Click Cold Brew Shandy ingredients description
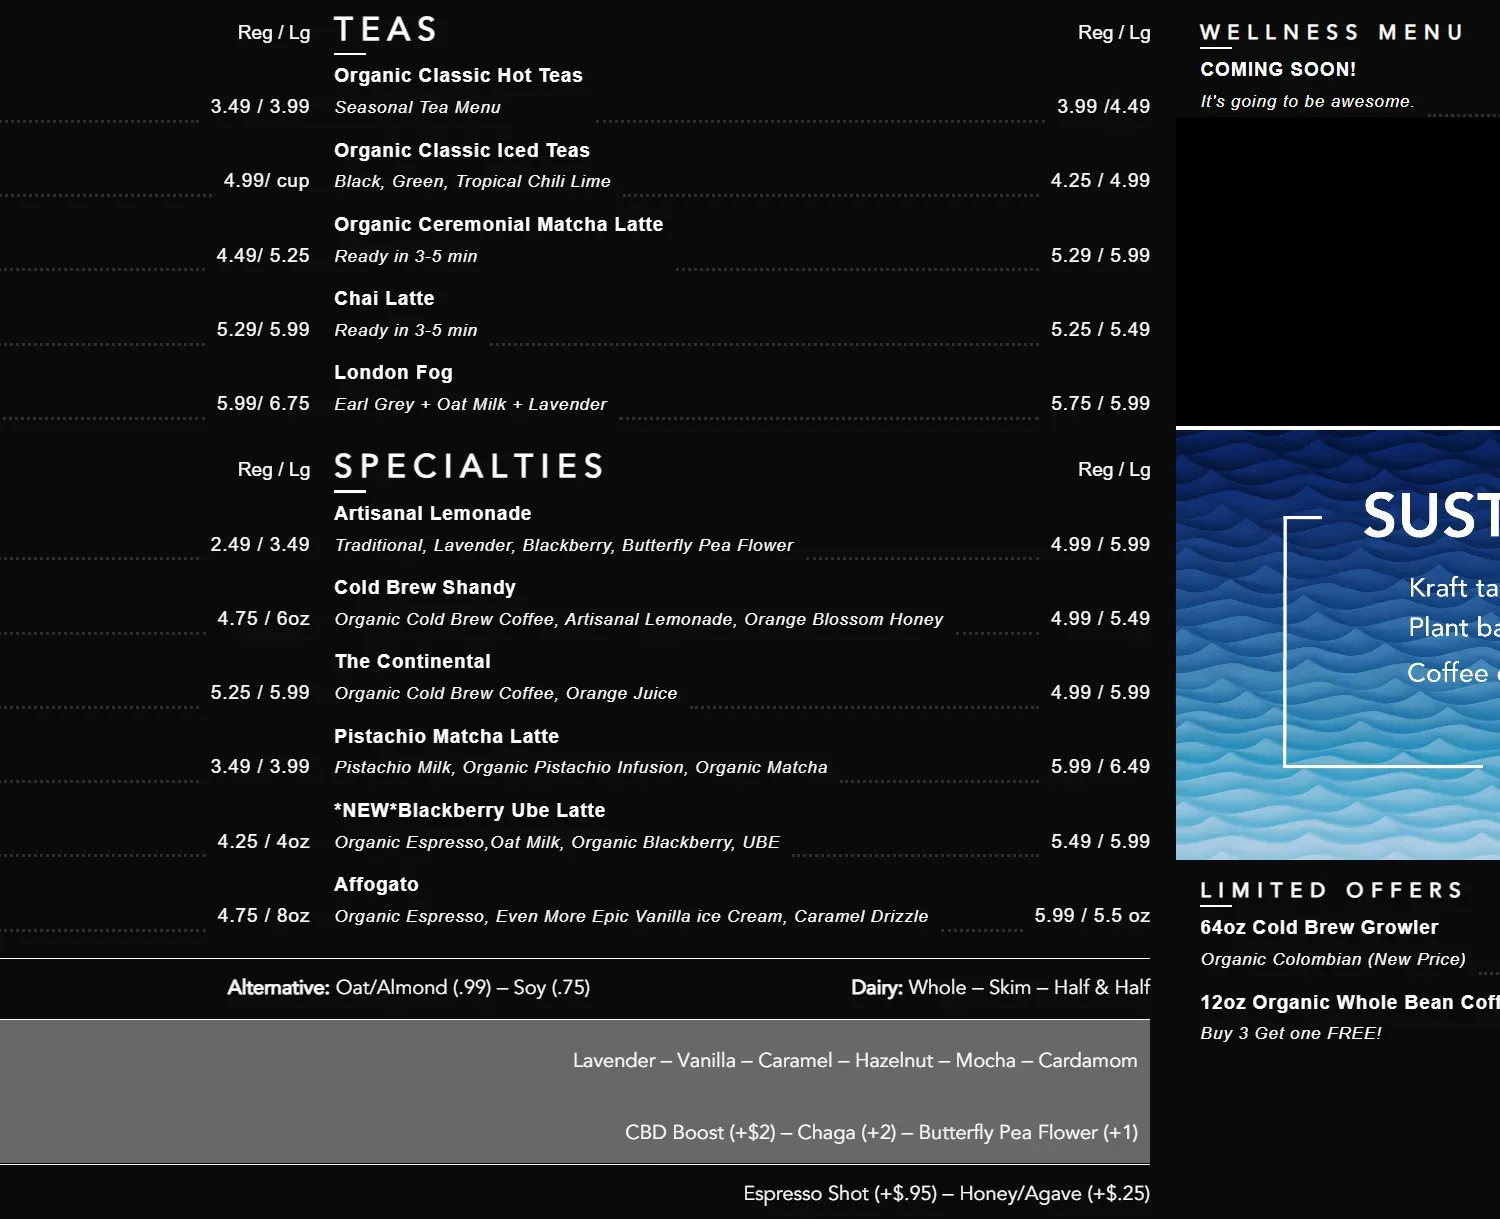1500x1219 pixels. click(639, 619)
